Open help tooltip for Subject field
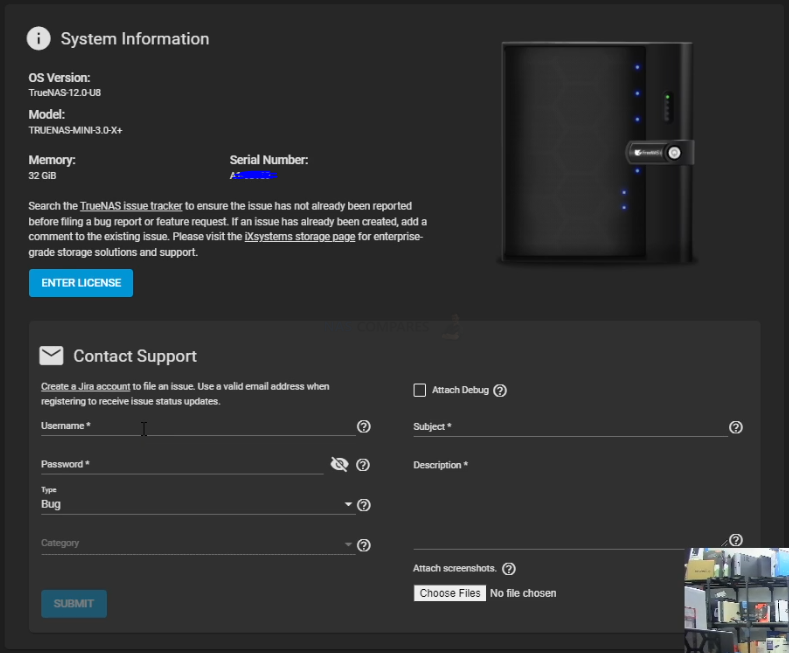This screenshot has height=653, width=789. click(x=736, y=427)
